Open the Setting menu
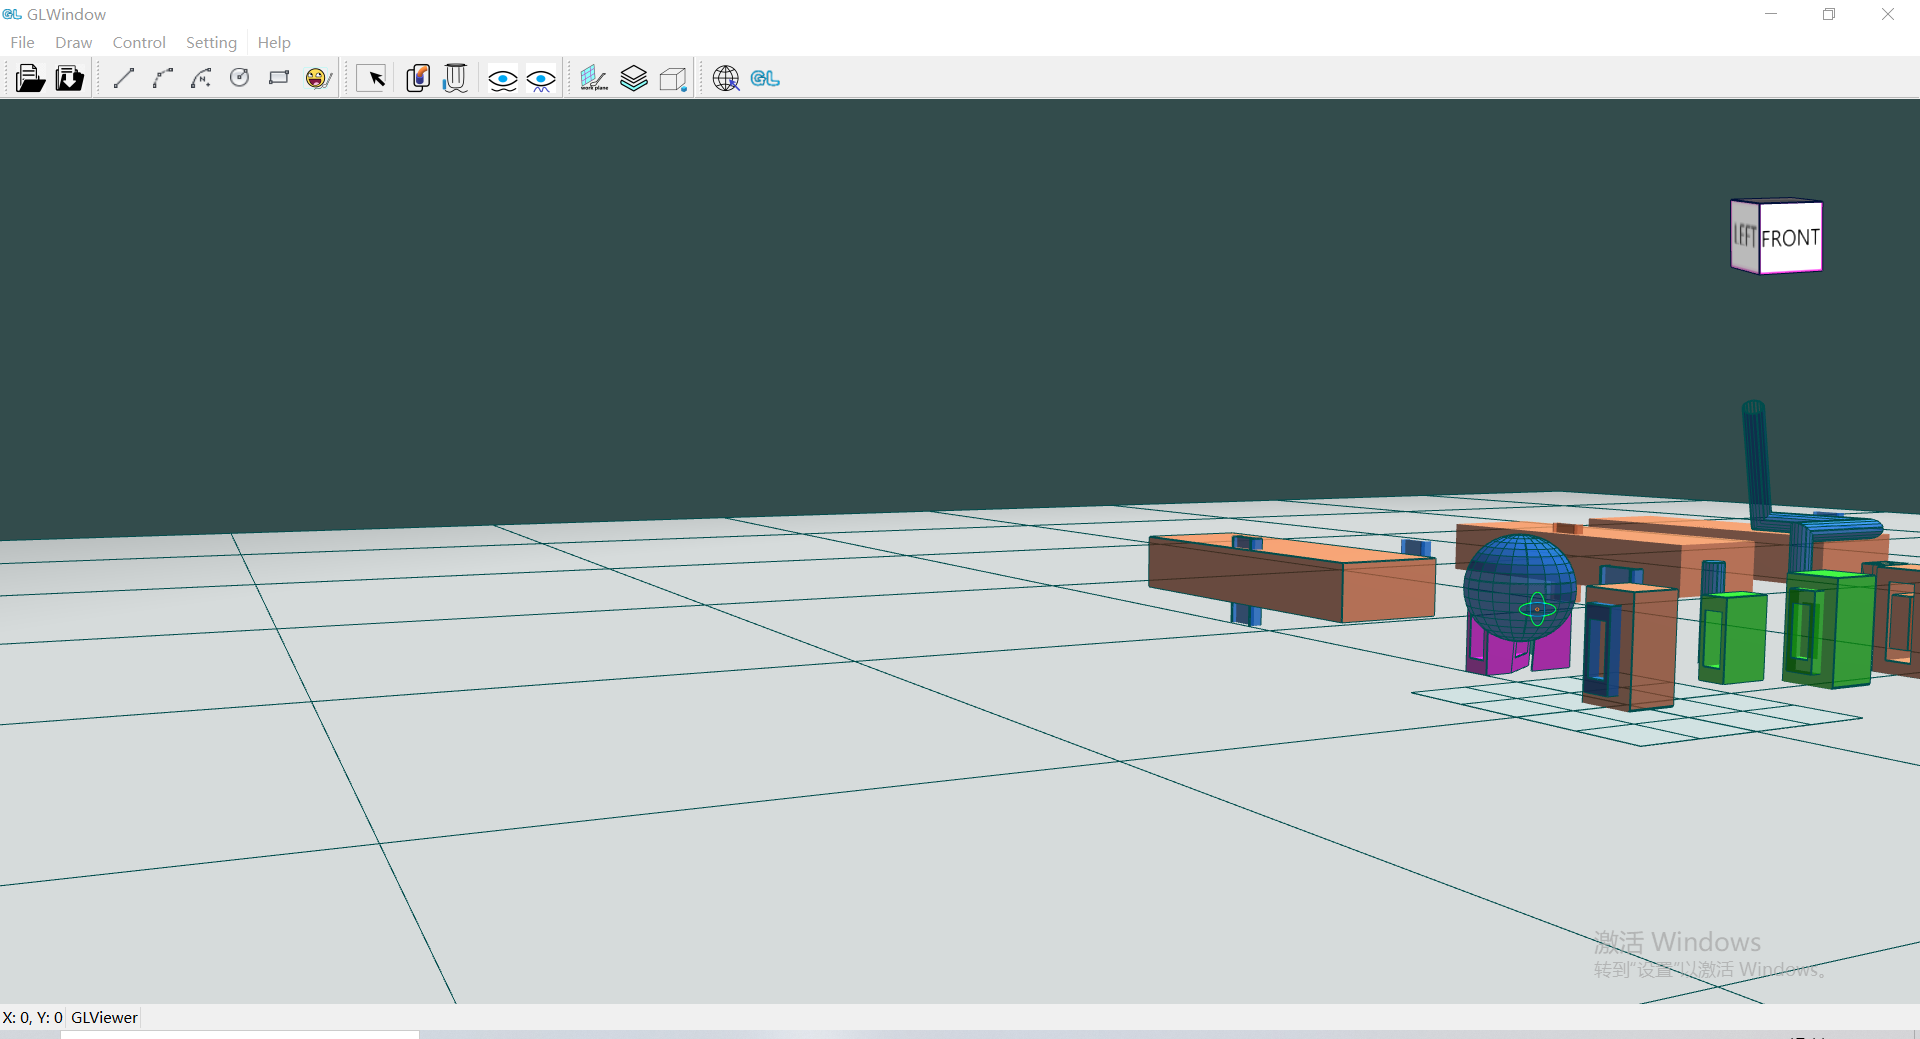 point(211,42)
